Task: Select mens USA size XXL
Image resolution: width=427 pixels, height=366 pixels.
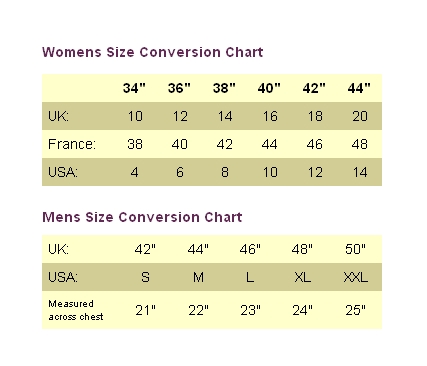Action: coord(356,277)
